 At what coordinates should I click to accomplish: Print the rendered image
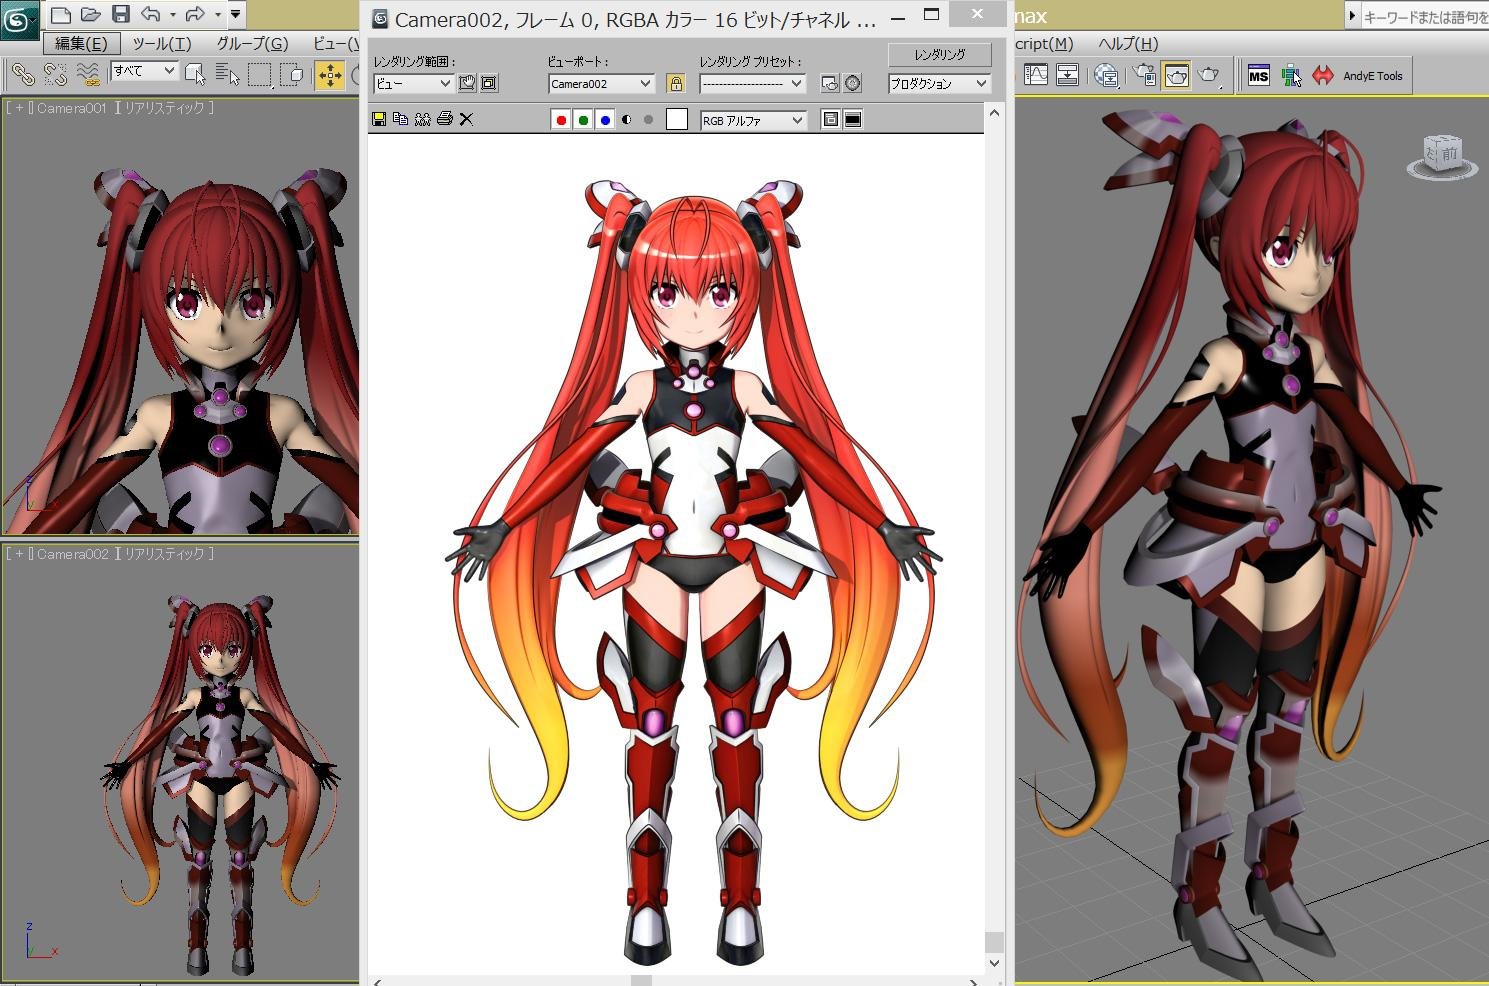click(445, 119)
